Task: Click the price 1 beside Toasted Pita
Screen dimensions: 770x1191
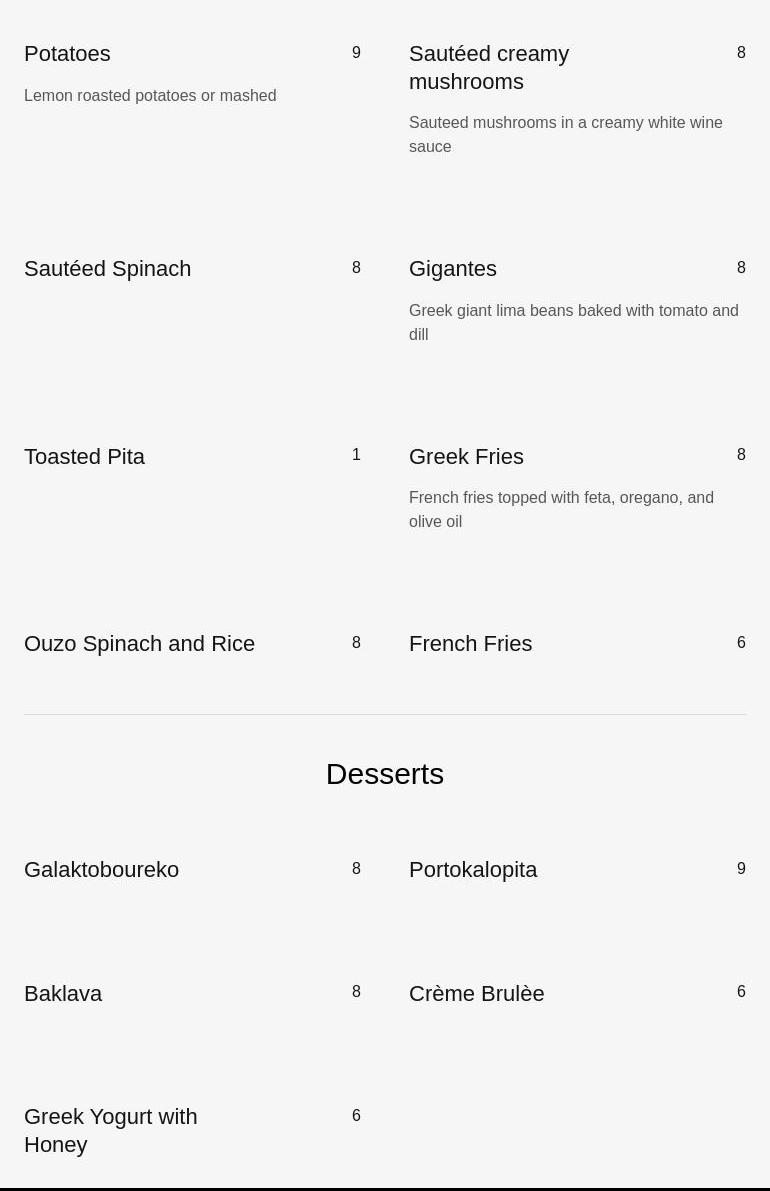Action: point(356,455)
